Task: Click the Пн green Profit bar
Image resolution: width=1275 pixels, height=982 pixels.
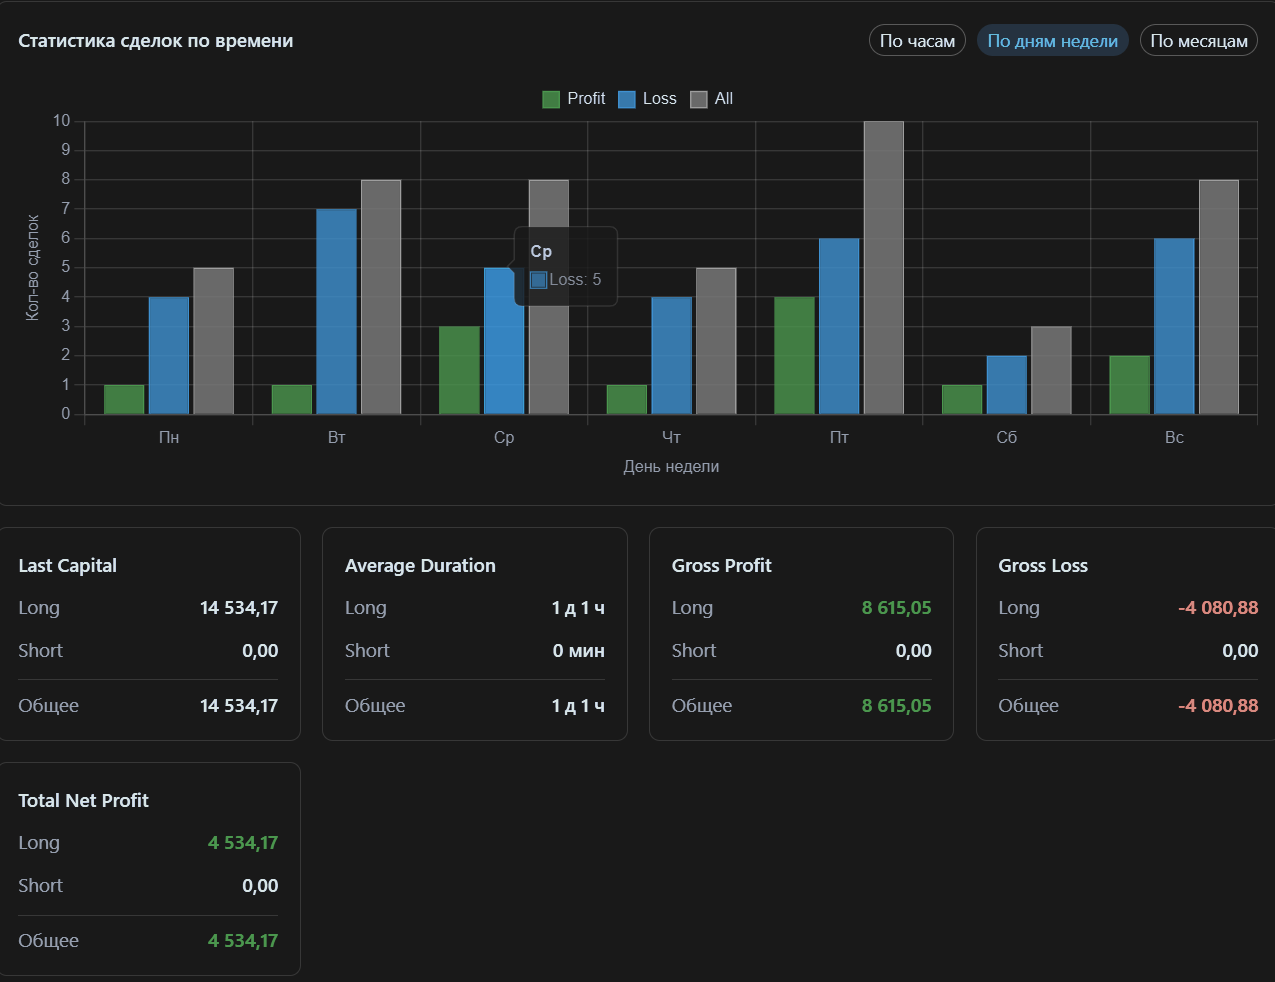Action: (x=124, y=399)
